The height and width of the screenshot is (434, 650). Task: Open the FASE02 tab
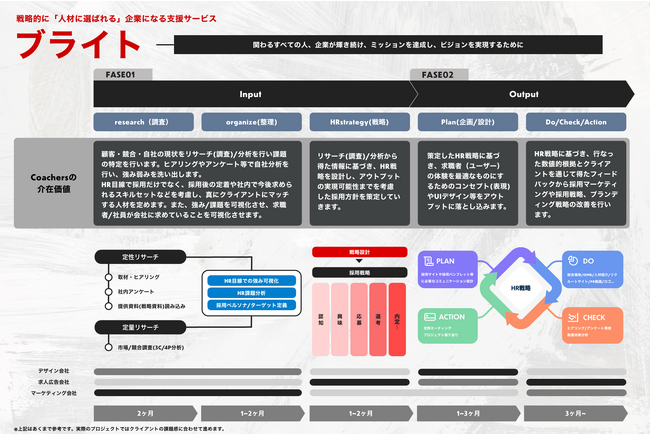click(x=439, y=75)
